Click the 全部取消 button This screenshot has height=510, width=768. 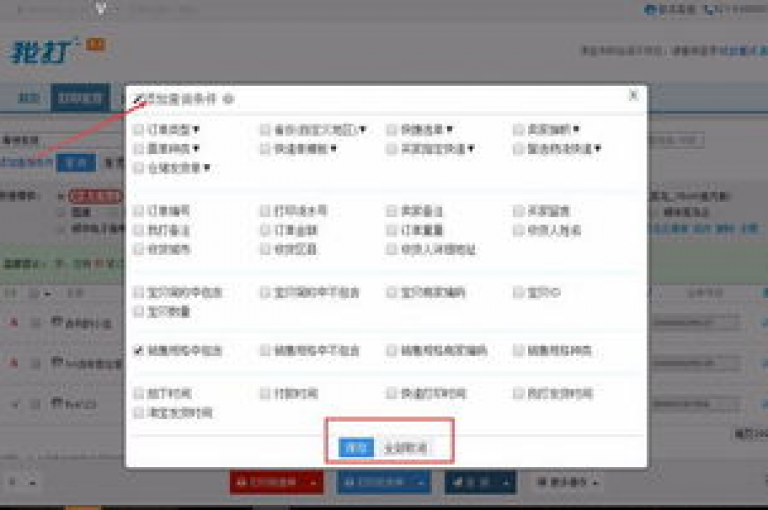point(406,448)
